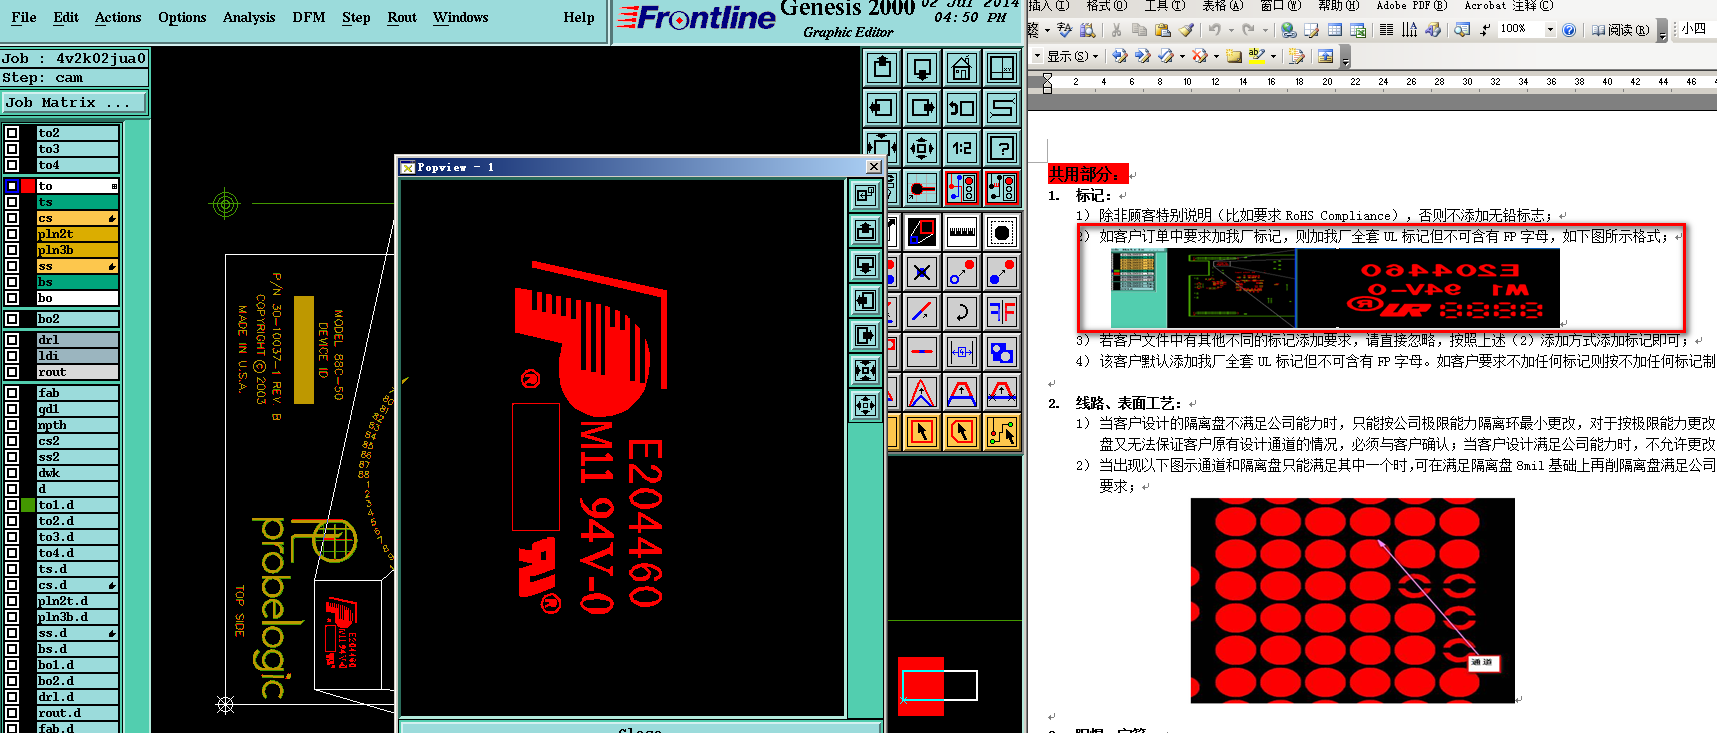1717x733 pixels.
Task: Select the layer row named bo2
Action: click(x=77, y=319)
